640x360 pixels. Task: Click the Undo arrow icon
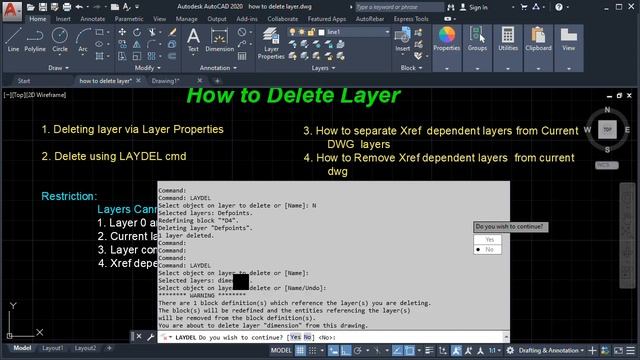(79, 7)
